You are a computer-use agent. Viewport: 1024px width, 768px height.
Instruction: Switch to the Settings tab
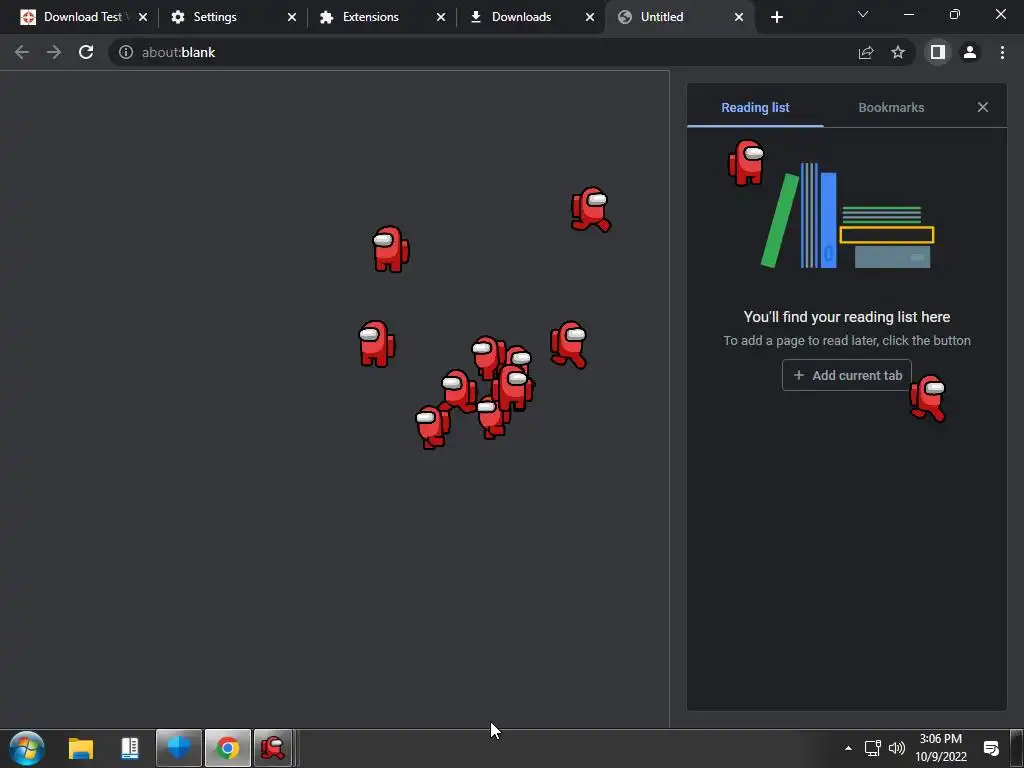coord(232,17)
